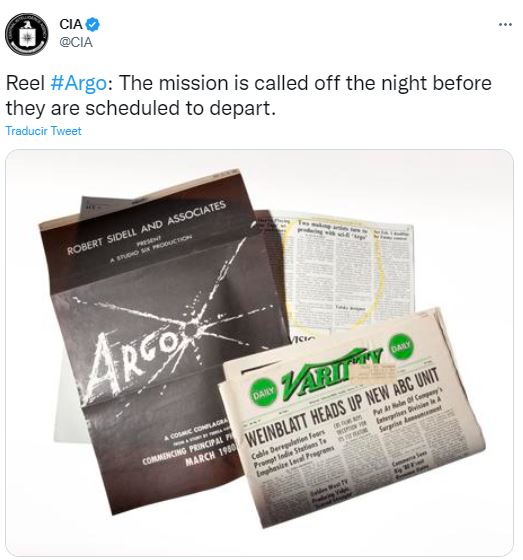Click the left green DAILY circle on Variety

[263, 393]
